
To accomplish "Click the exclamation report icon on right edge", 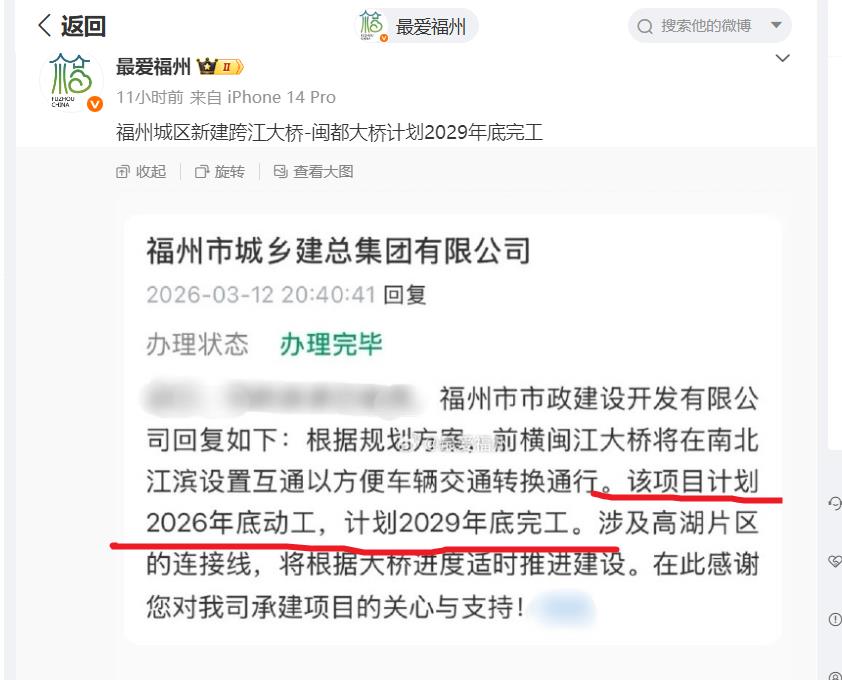I will 835,619.
